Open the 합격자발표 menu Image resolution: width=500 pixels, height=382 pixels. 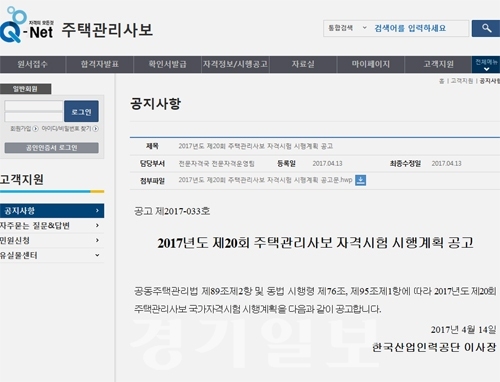click(x=100, y=64)
